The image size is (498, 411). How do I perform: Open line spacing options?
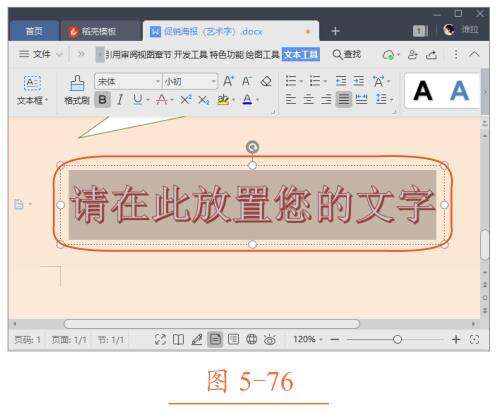[381, 99]
